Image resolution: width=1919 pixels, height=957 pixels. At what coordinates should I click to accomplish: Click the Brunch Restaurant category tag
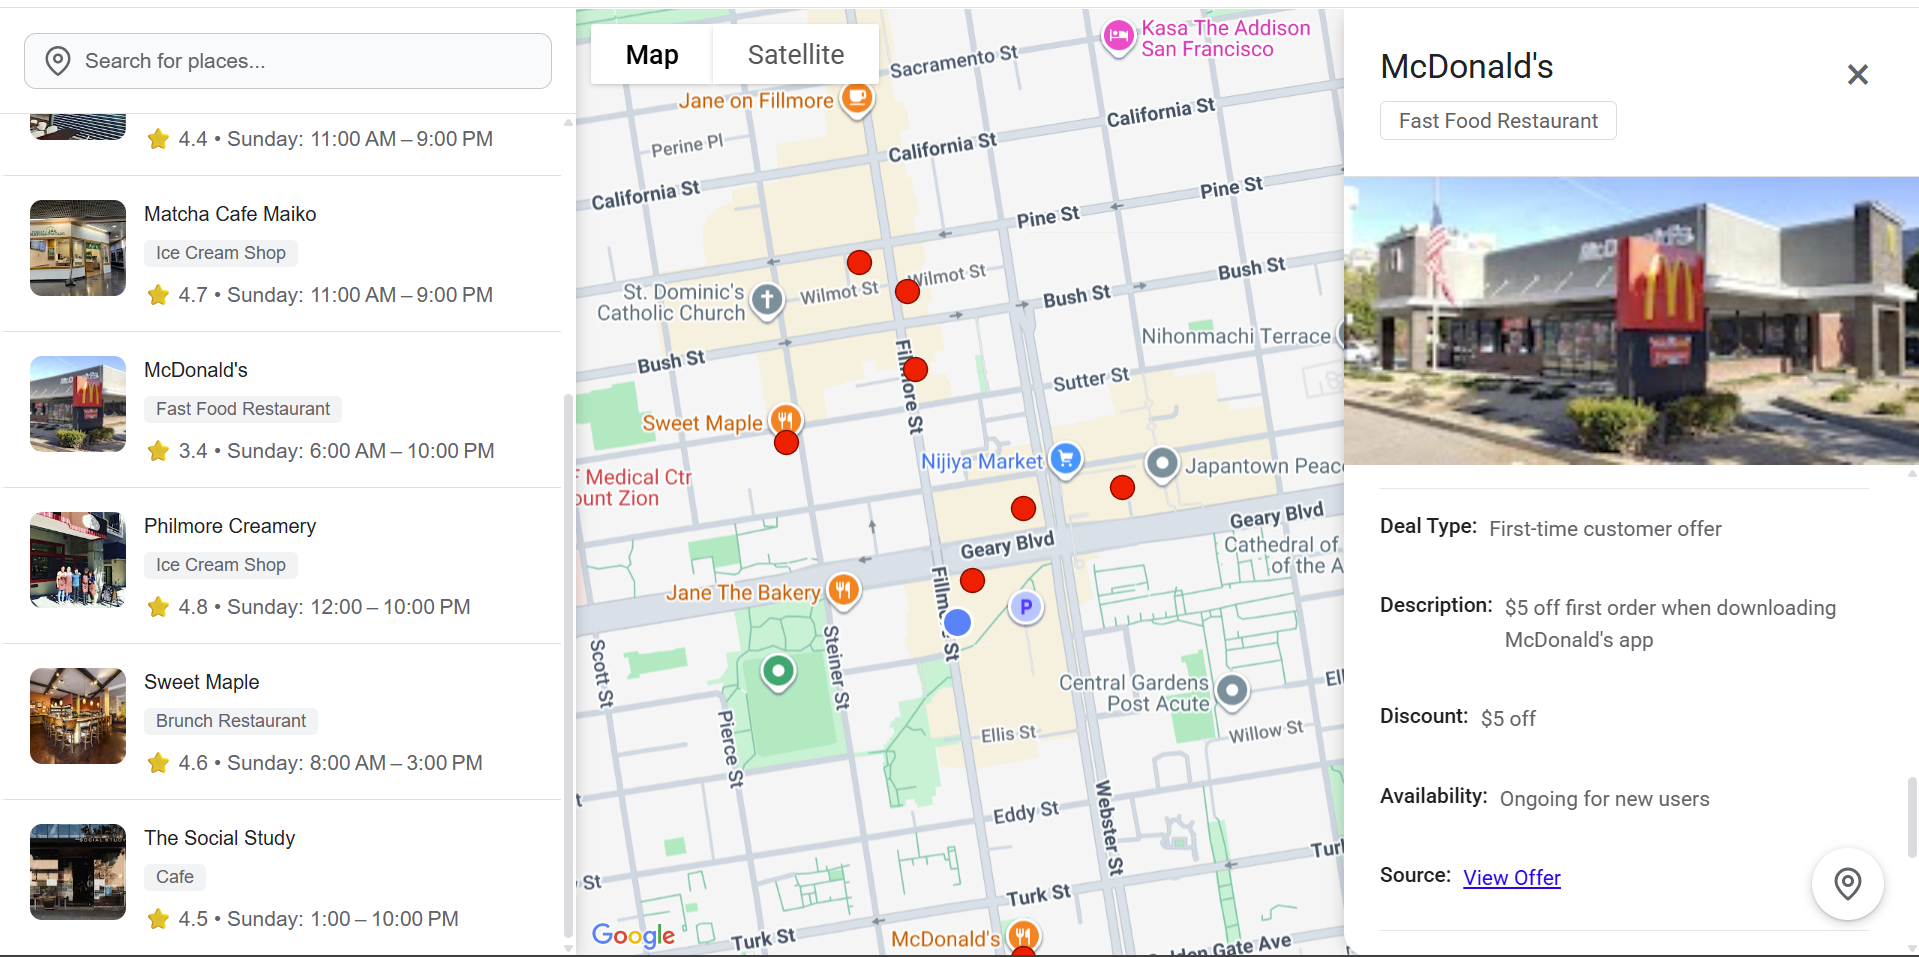pos(231,721)
